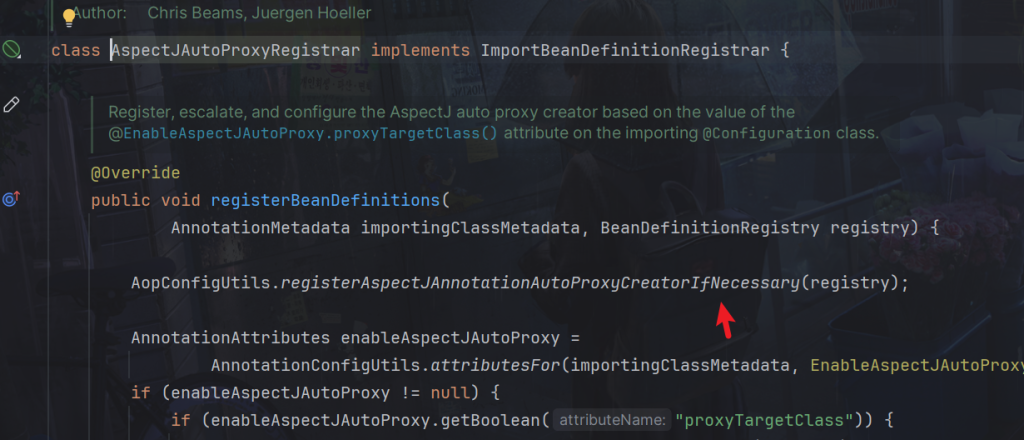Viewport: 1024px width, 440px height.
Task: Click the overriding method gutter icon
Action: point(11,199)
